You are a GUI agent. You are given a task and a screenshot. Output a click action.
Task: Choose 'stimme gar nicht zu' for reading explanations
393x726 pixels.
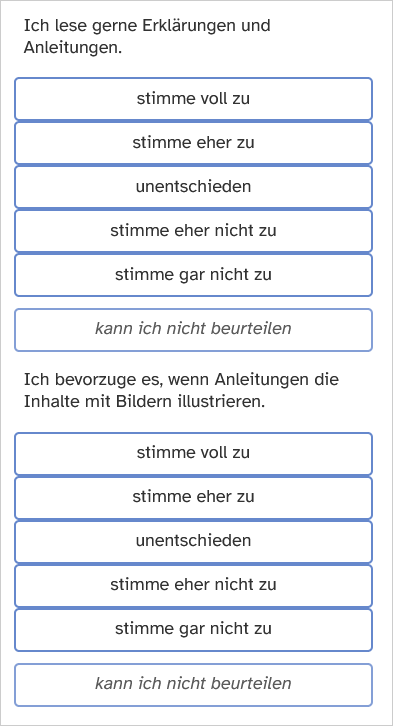point(193,275)
